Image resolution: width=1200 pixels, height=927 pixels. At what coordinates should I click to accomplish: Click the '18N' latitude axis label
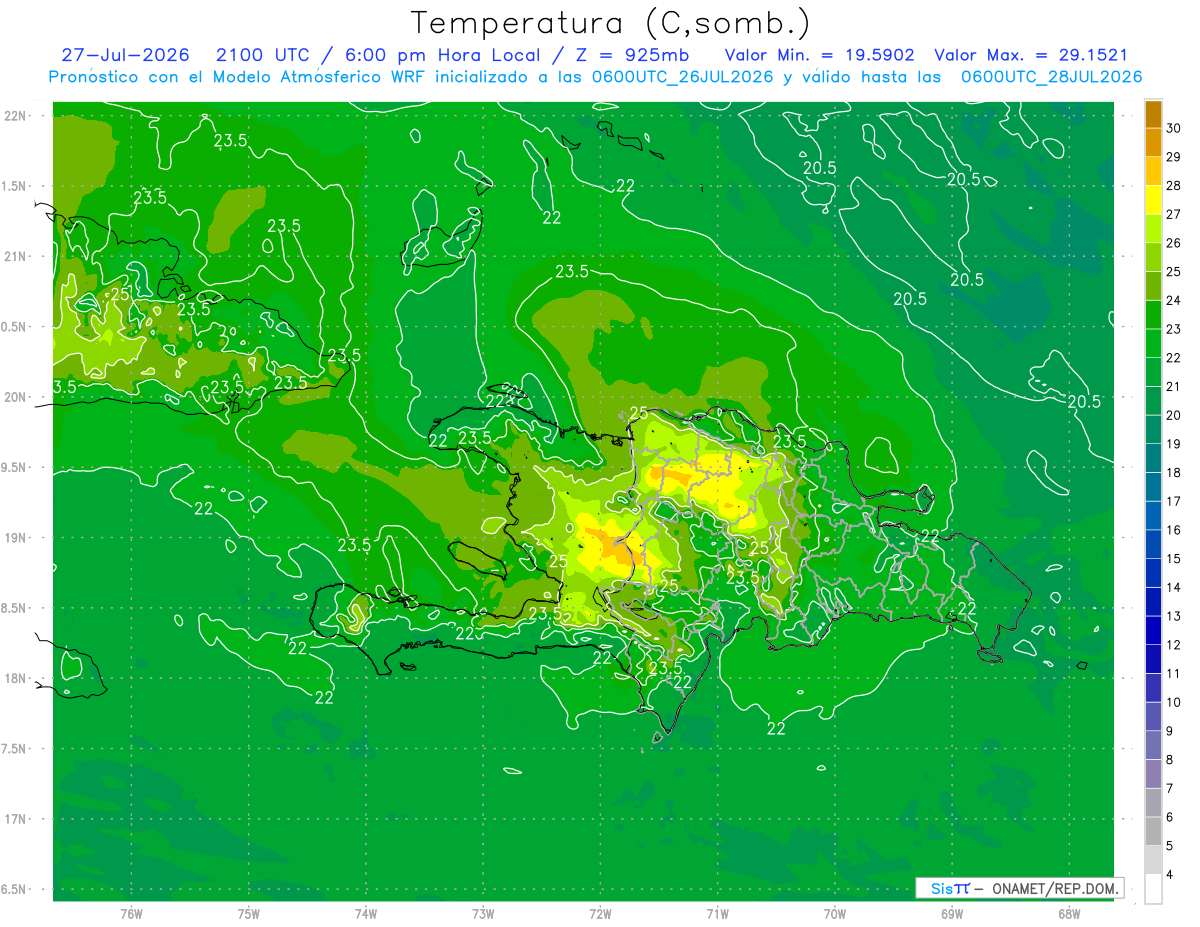point(17,678)
